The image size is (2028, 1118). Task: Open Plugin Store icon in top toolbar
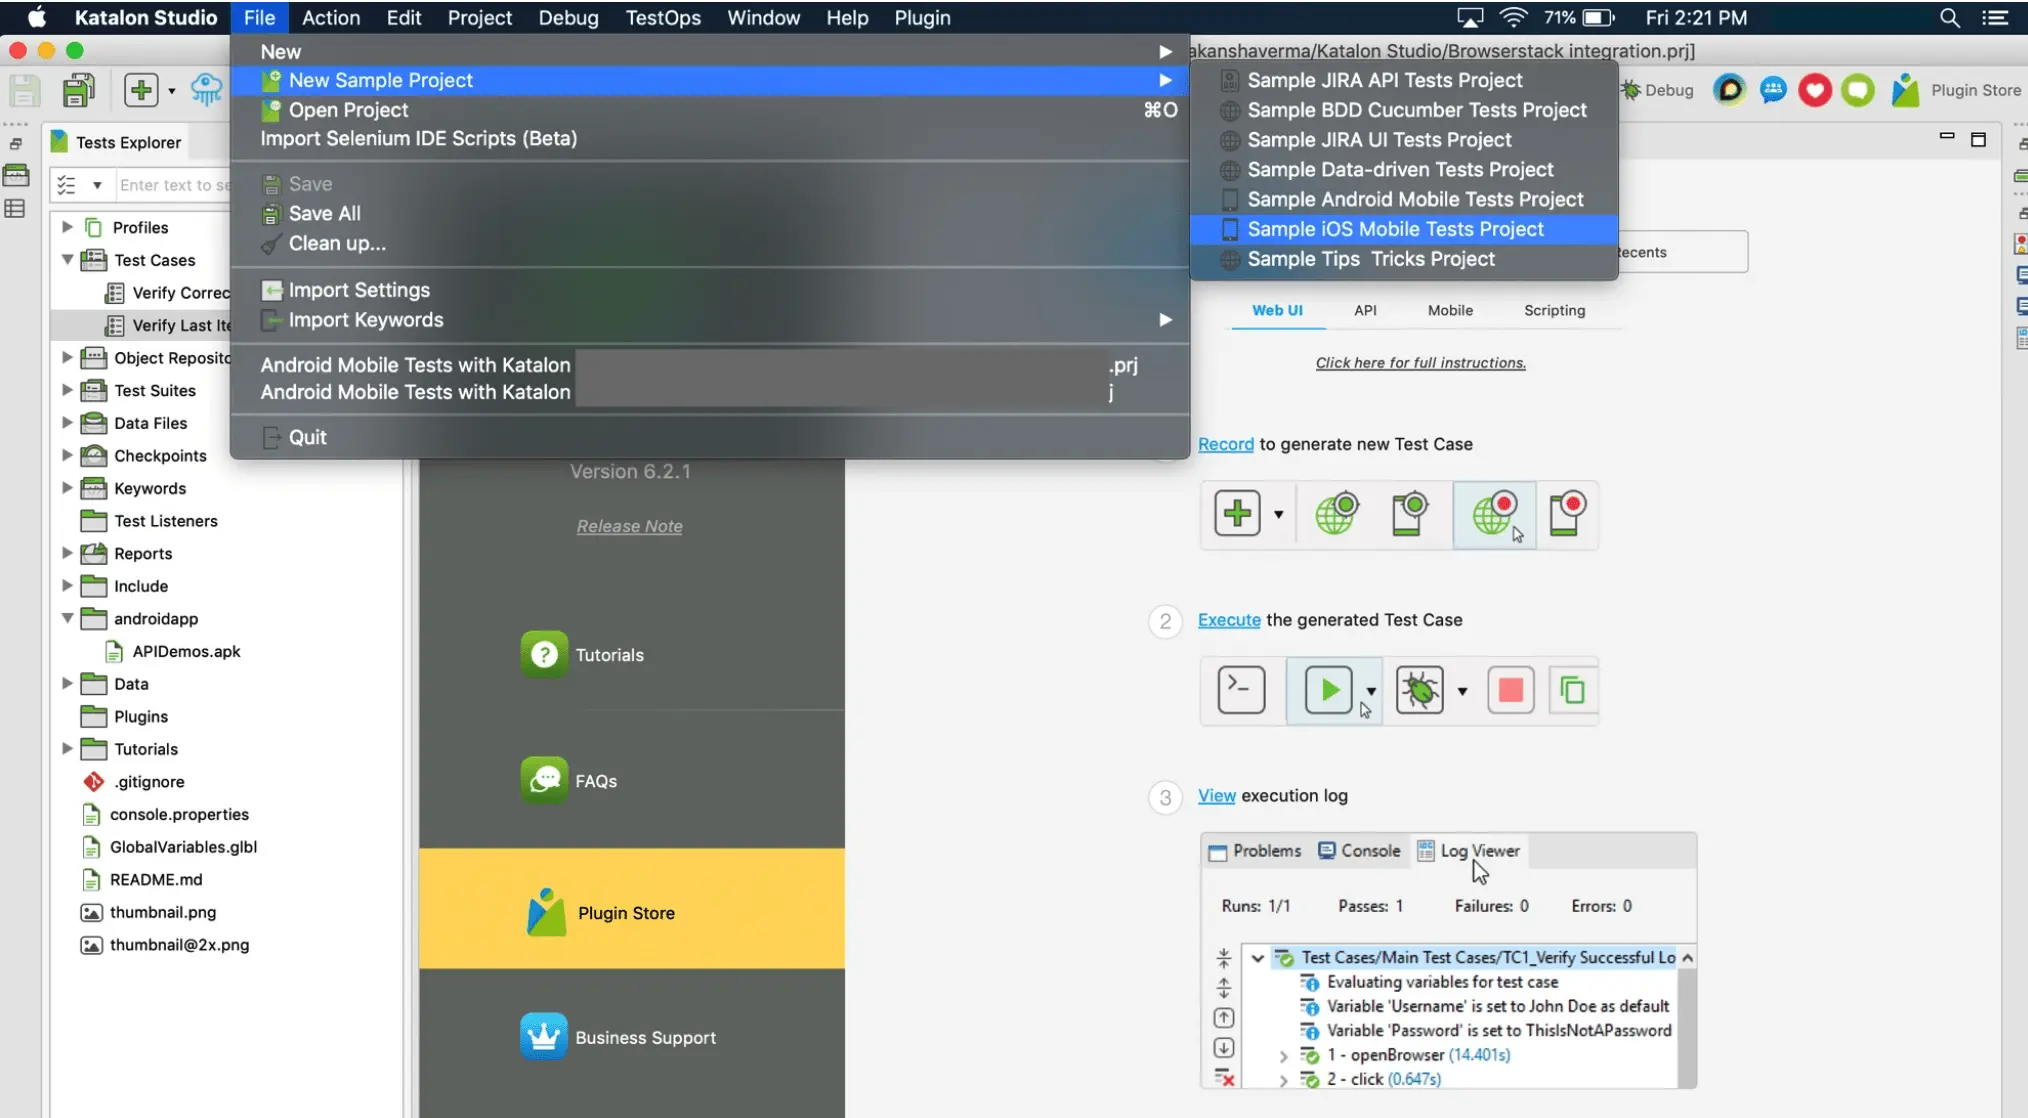pos(1905,90)
